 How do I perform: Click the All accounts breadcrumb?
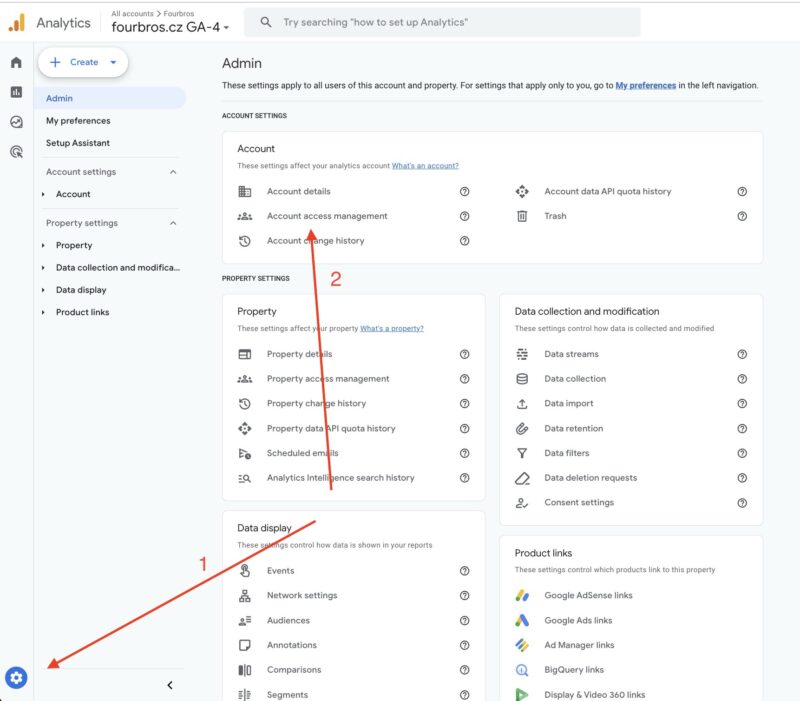pos(132,14)
